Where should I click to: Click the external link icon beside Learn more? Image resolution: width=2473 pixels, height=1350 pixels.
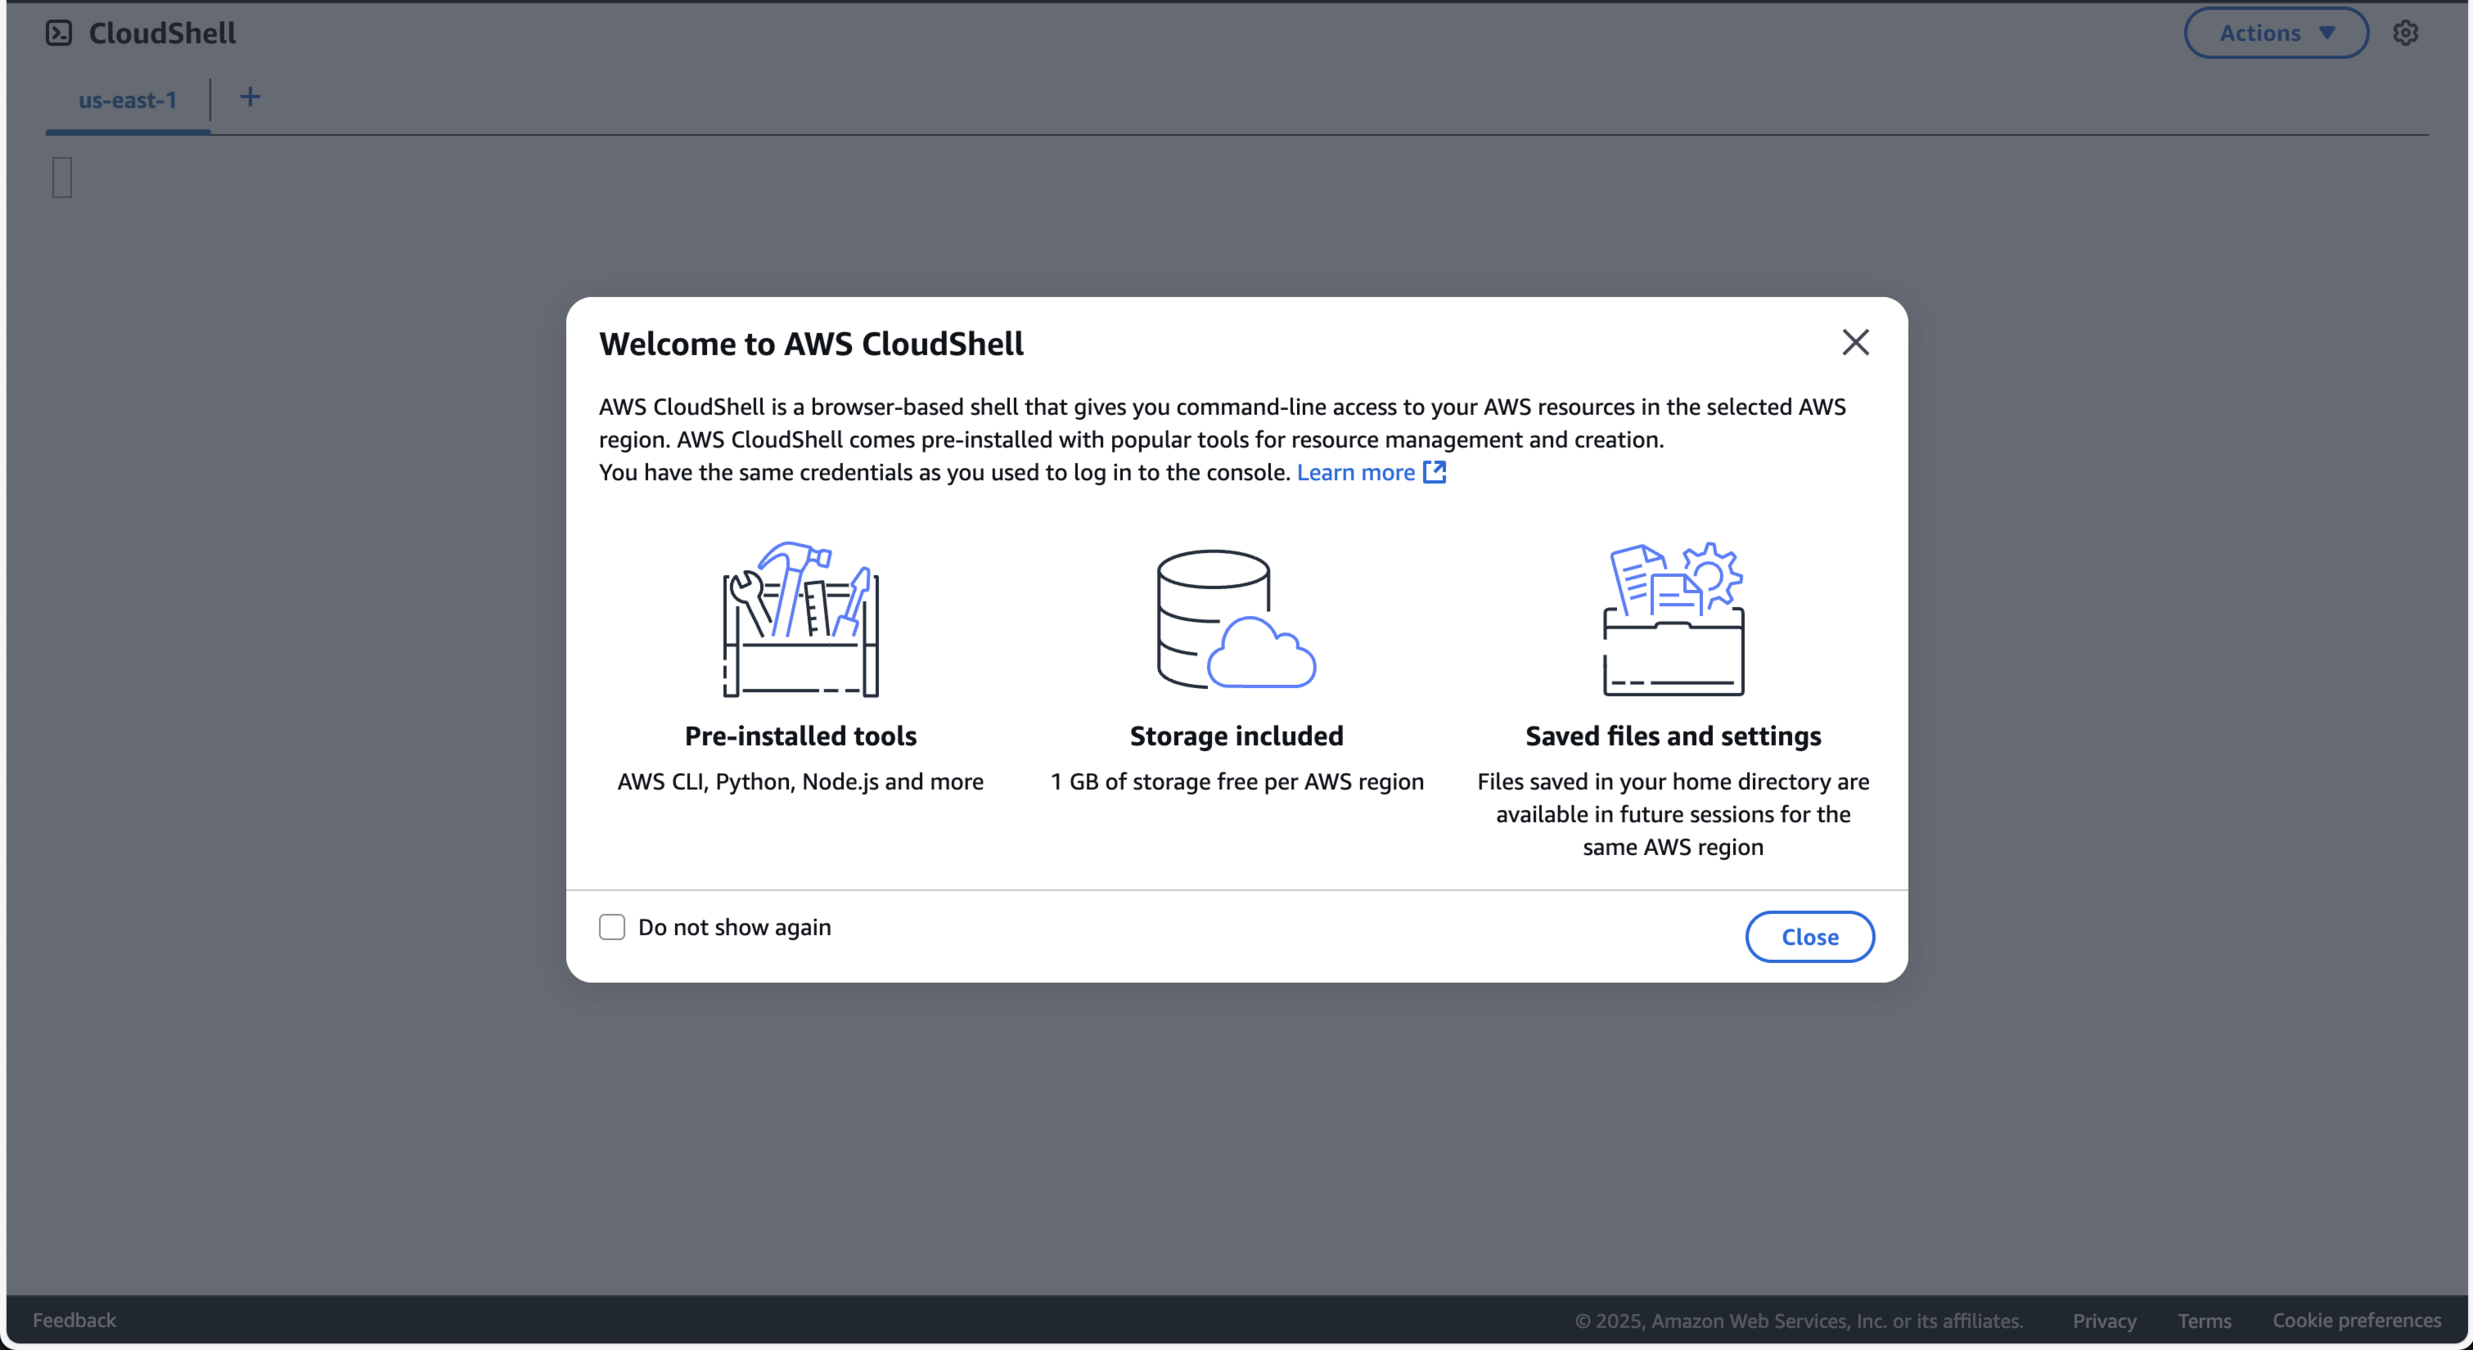(x=1435, y=472)
